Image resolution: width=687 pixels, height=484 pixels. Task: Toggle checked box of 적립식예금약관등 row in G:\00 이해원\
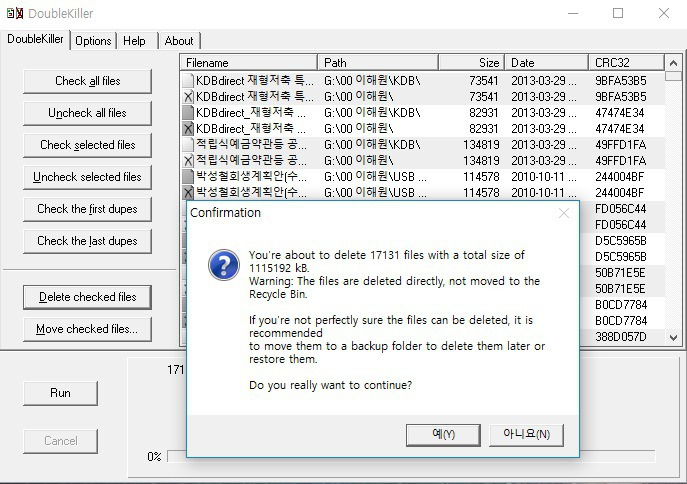pos(188,161)
